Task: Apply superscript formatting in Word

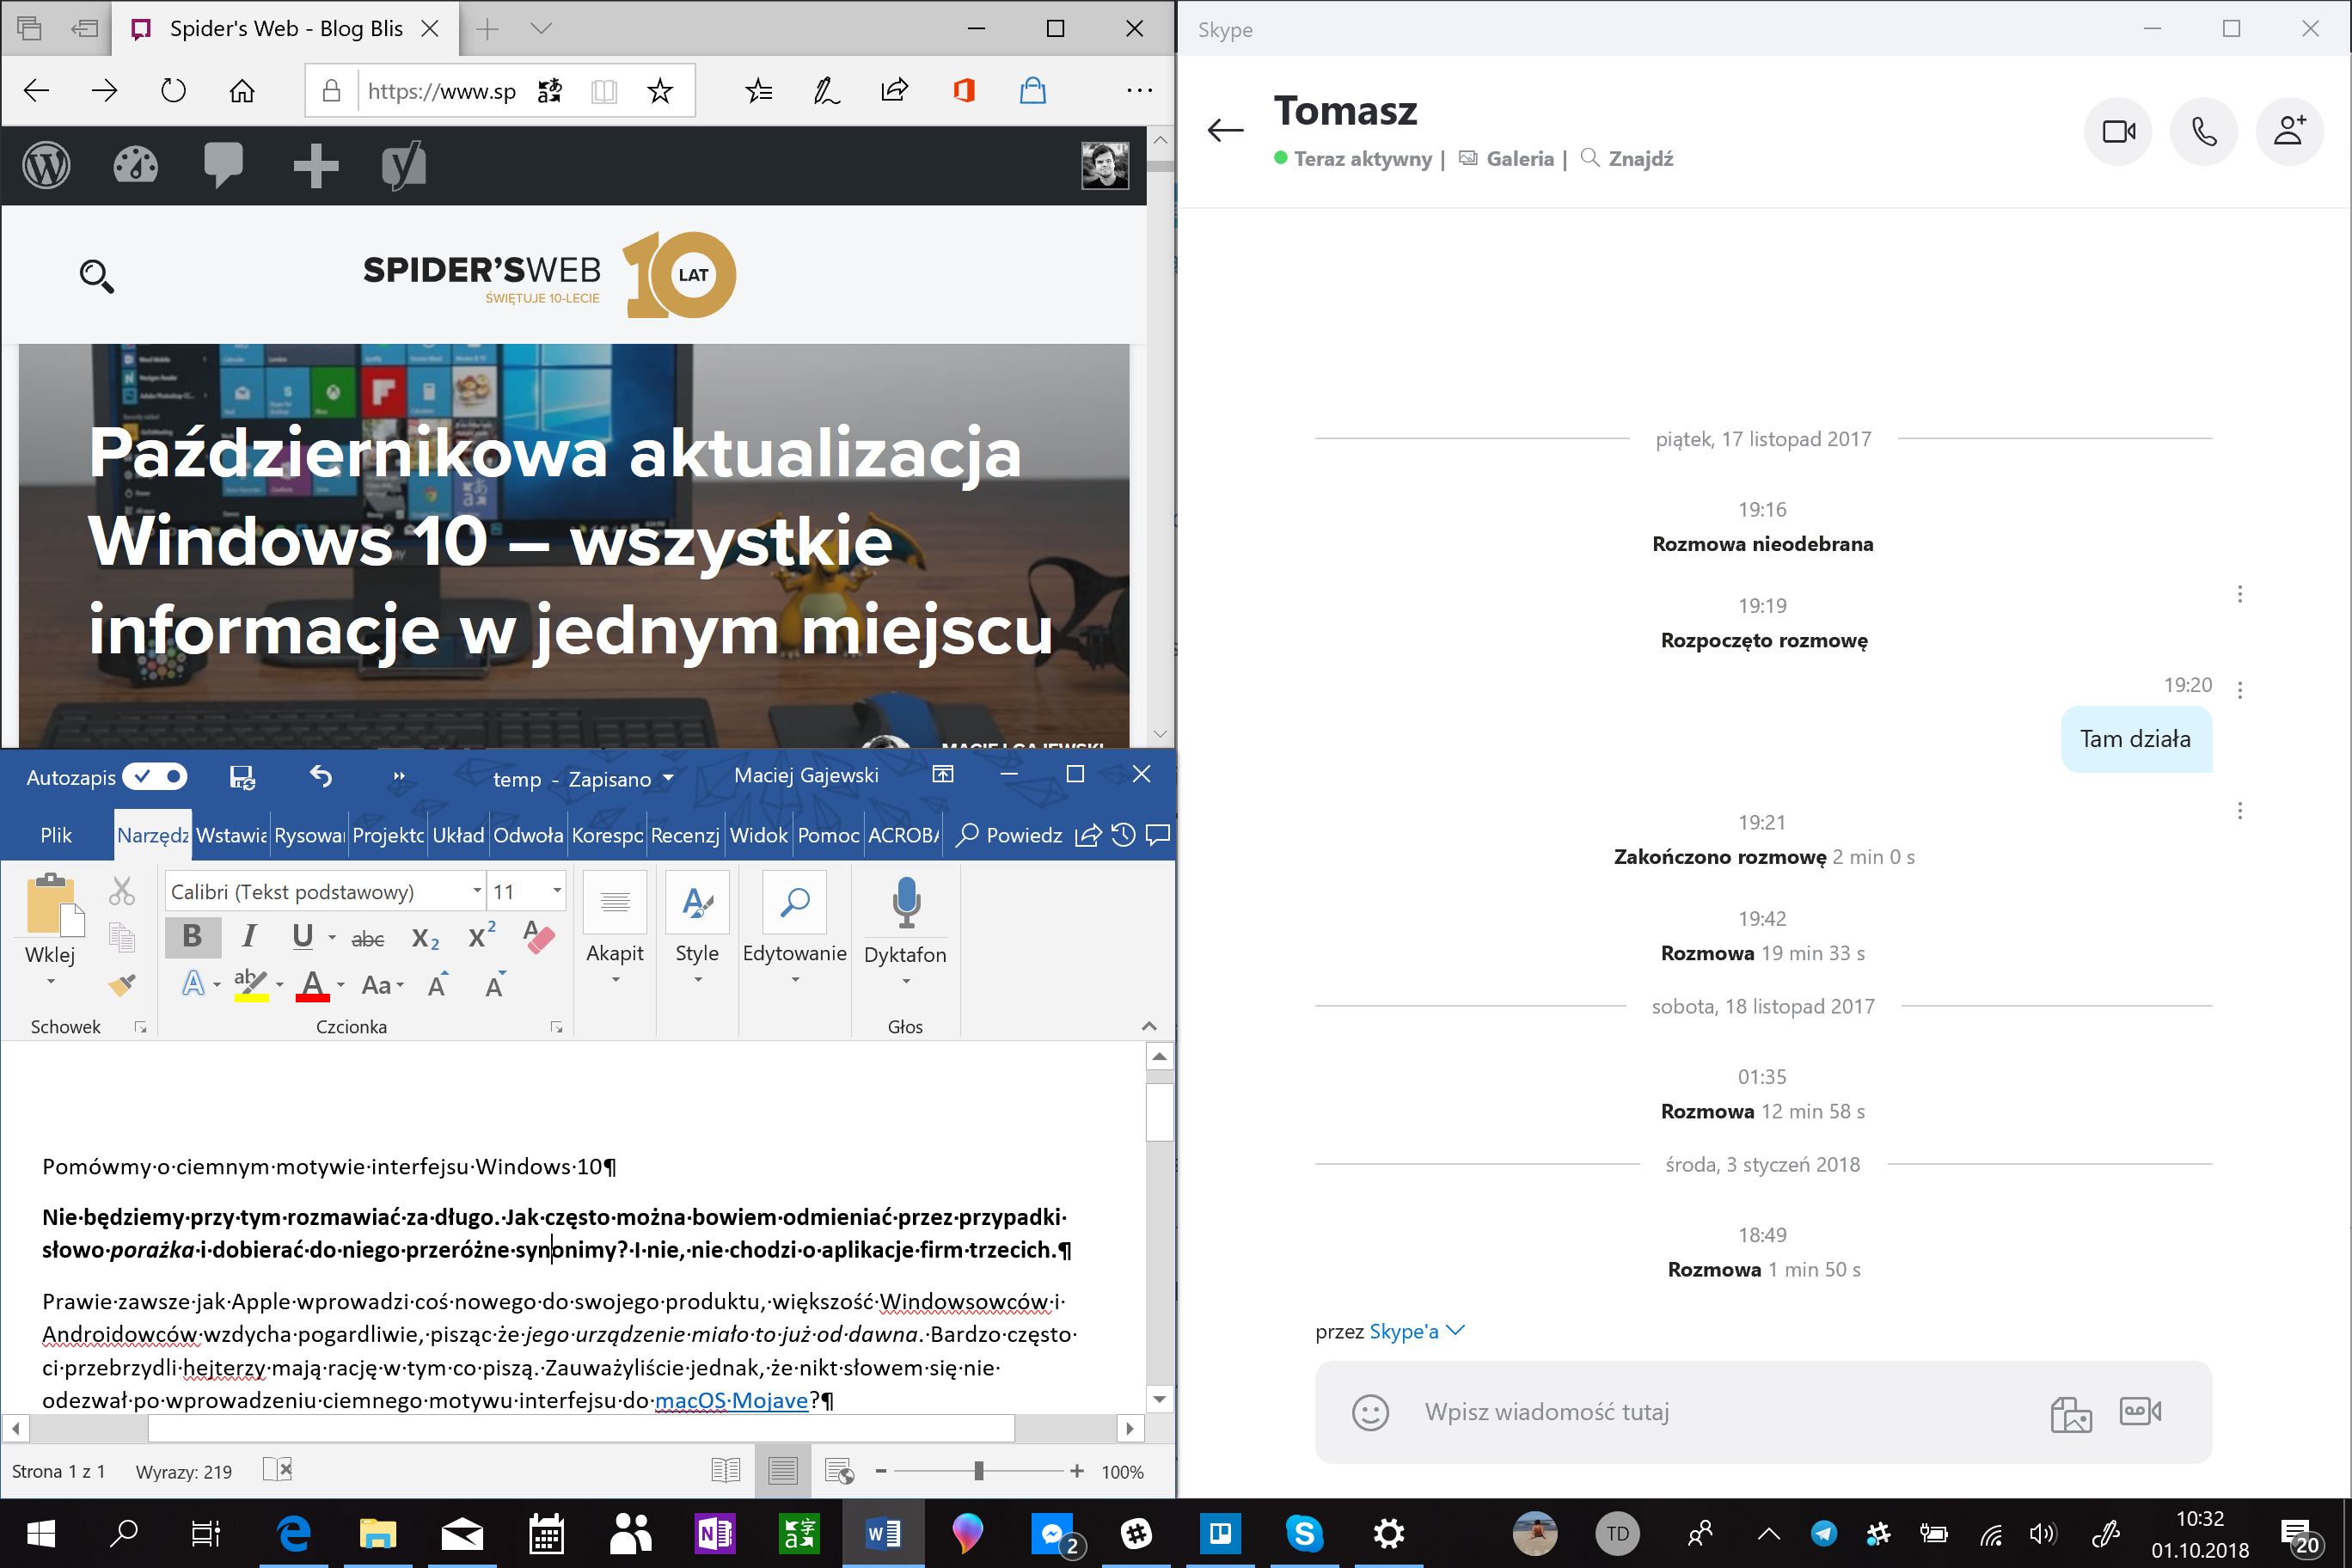Action: coord(481,935)
